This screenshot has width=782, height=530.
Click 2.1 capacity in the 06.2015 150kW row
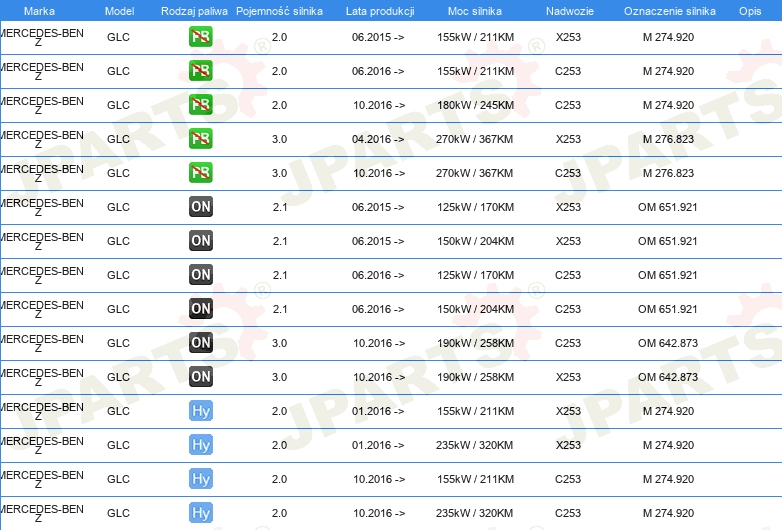[x=280, y=241]
